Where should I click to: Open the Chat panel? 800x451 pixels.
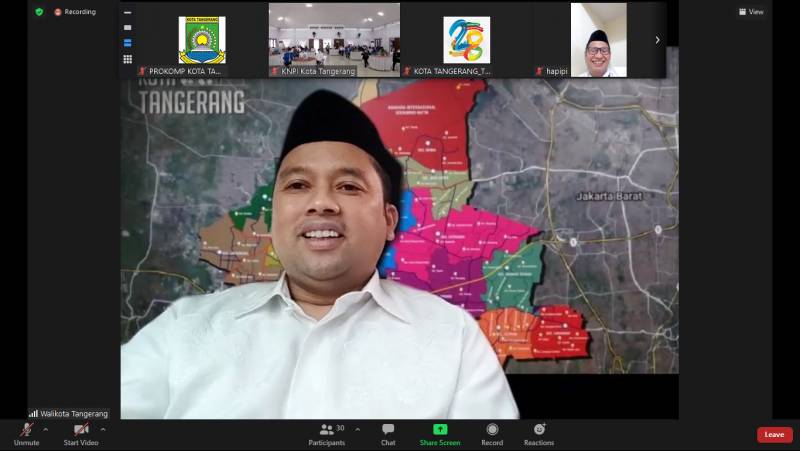pyautogui.click(x=388, y=431)
